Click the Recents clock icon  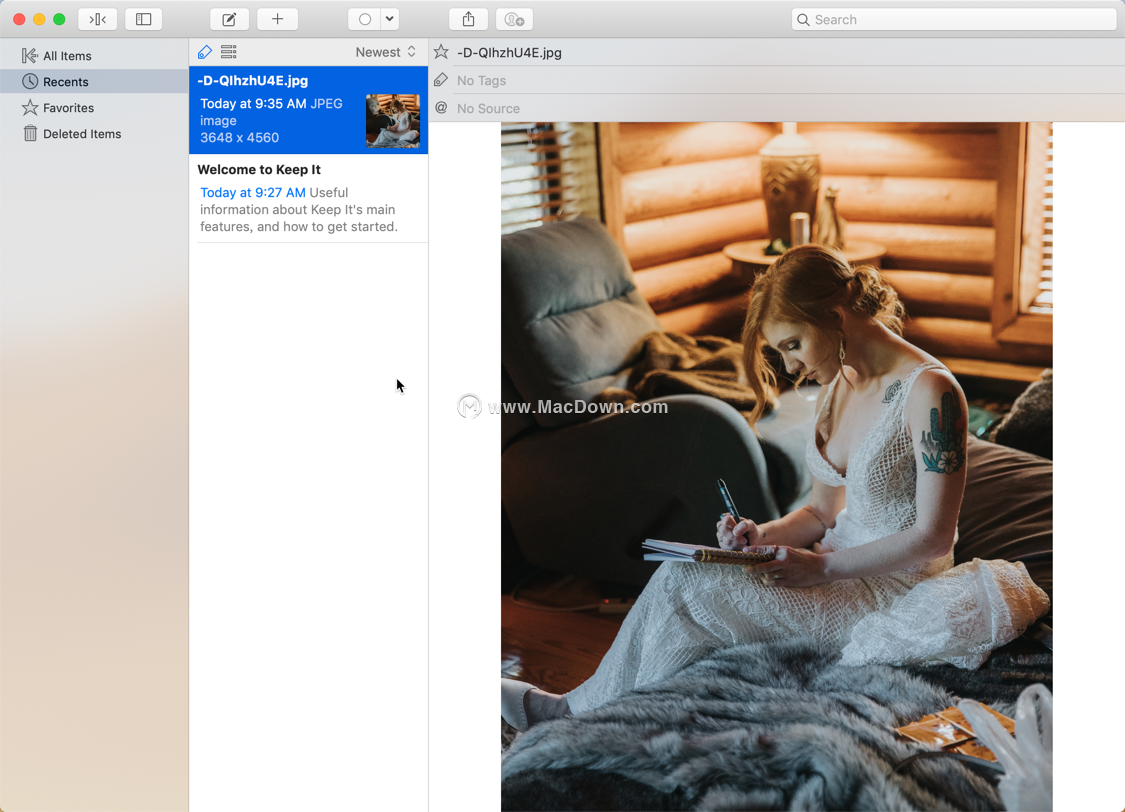point(29,81)
